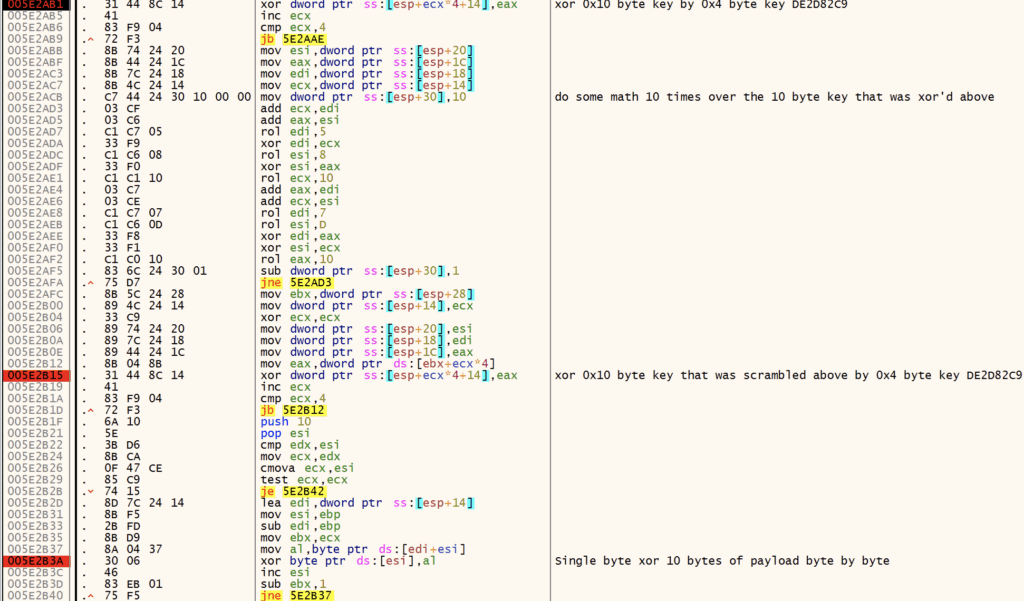Screen dimensions: 1024x601
Task: Disable the breakpoint at 005E2B15
Action: (33, 375)
